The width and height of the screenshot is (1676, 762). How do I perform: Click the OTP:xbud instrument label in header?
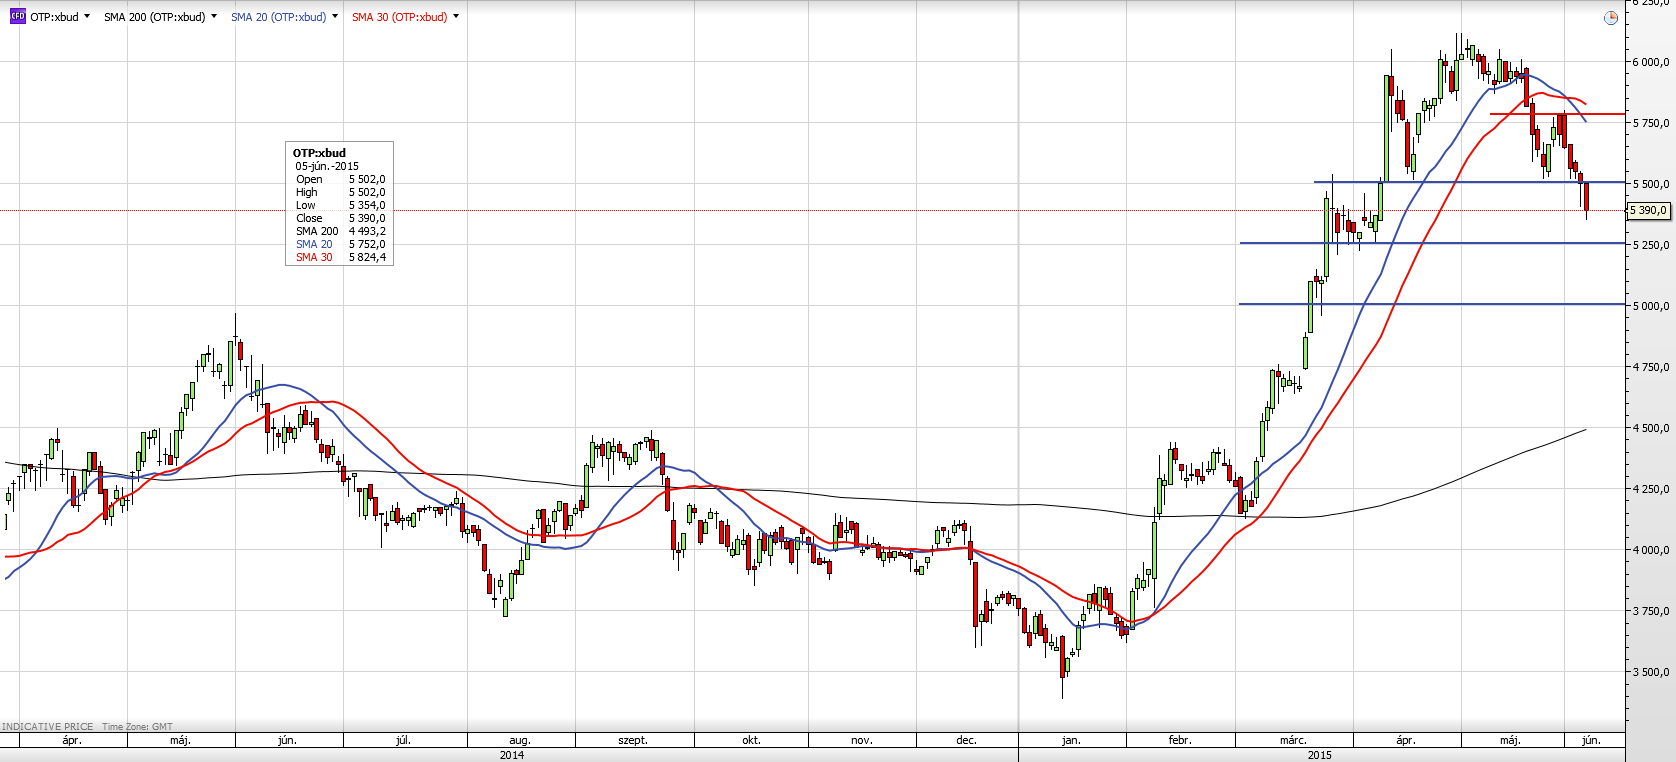pos(54,17)
